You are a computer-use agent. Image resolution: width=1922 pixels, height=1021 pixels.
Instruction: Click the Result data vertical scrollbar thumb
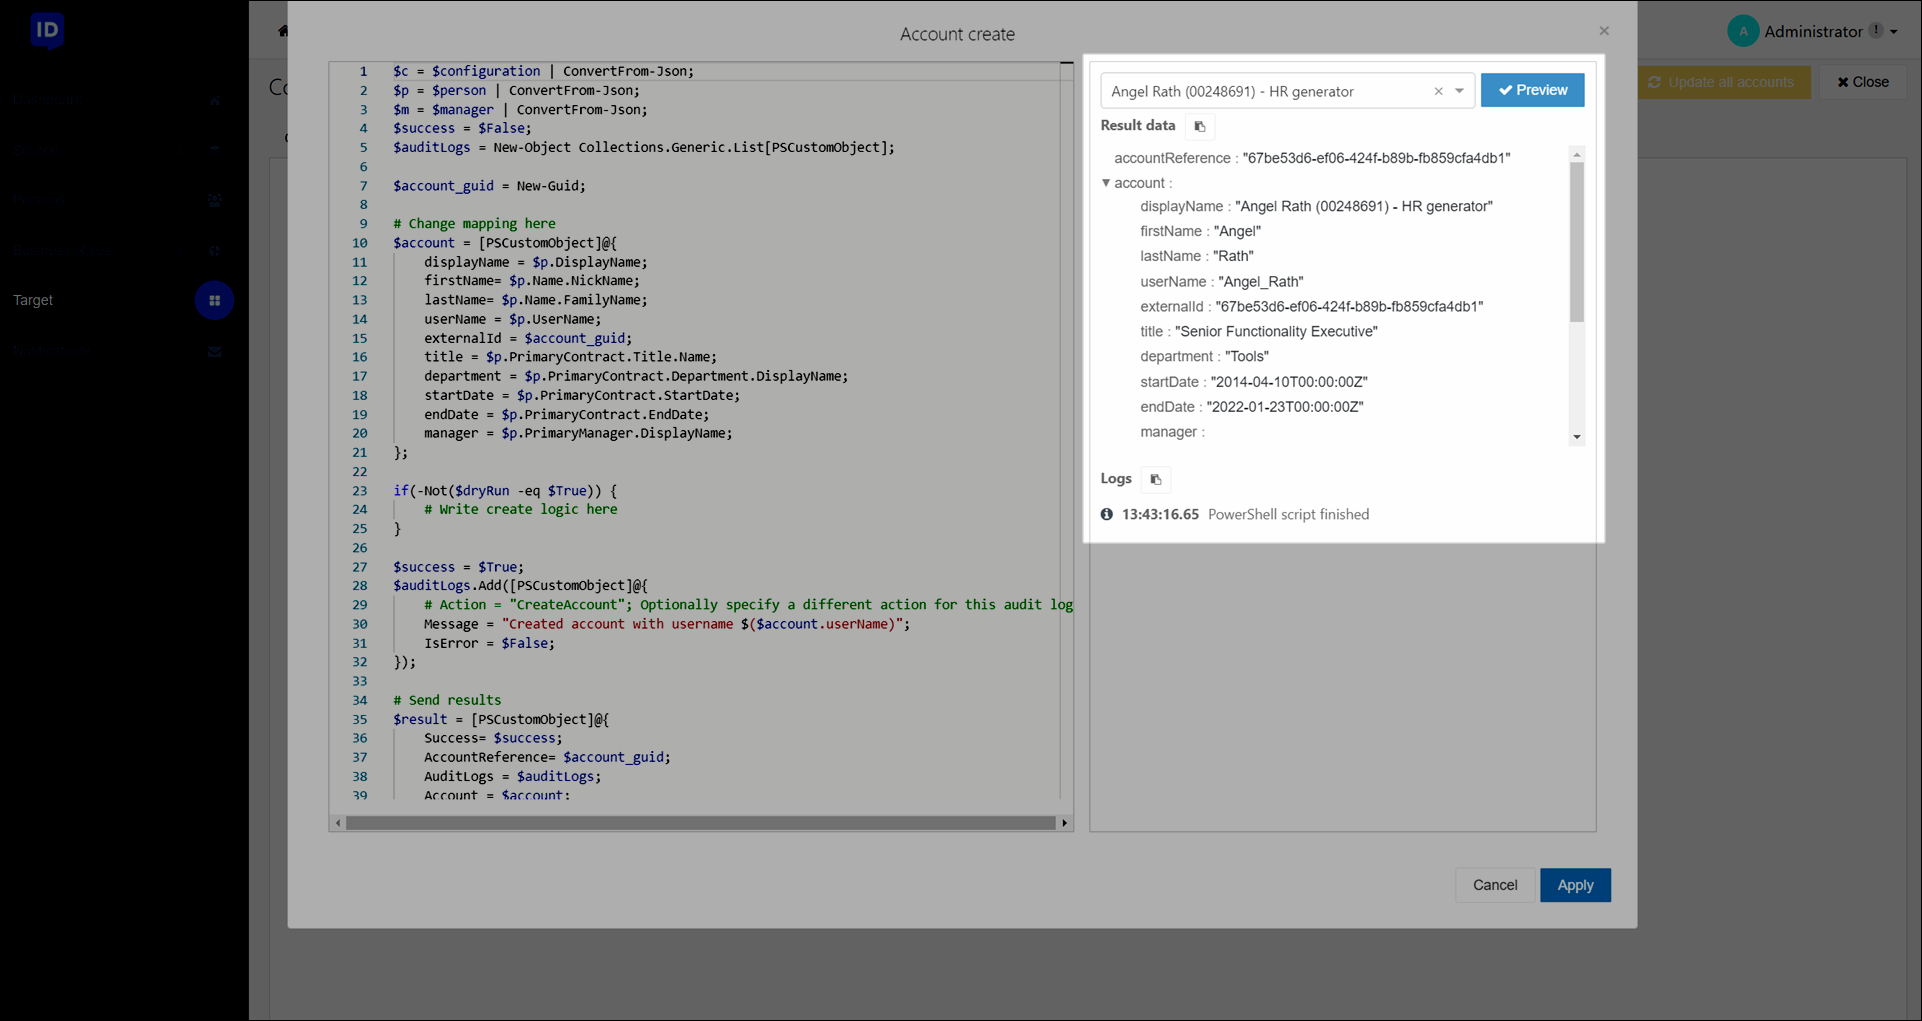tap(1577, 242)
